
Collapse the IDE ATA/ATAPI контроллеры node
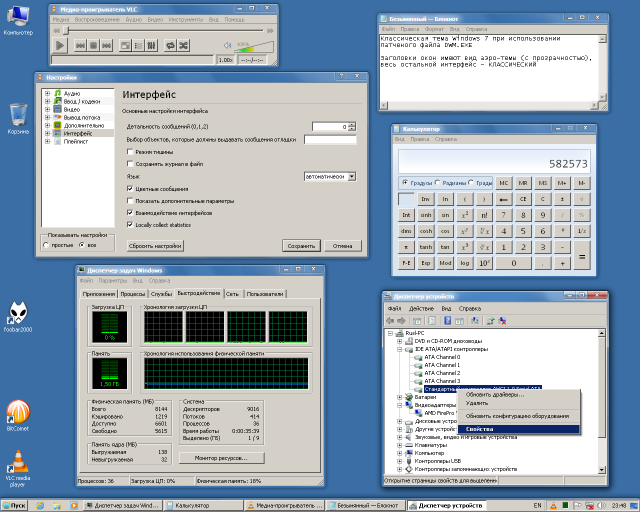pos(399,349)
